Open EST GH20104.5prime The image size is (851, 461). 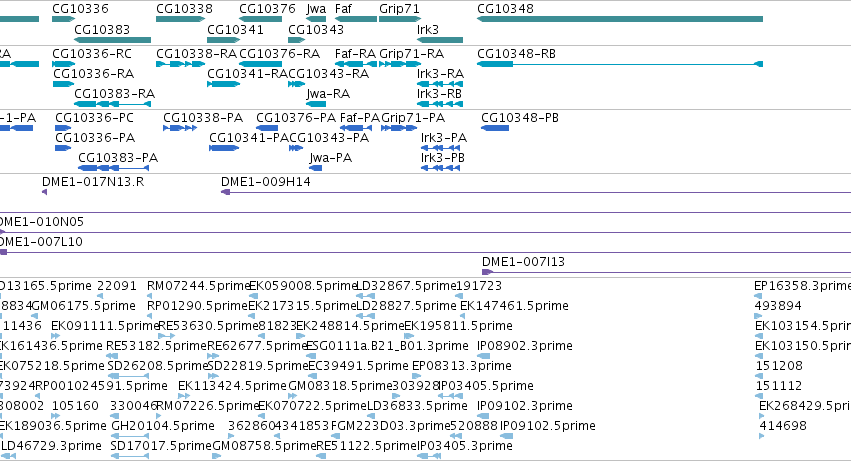(x=163, y=426)
